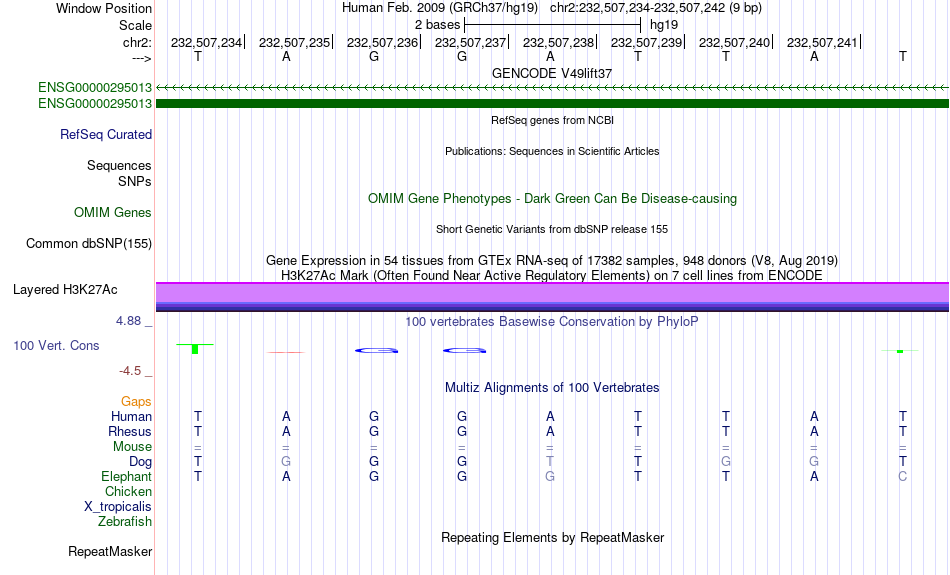The image size is (950, 575).
Task: Click the faded T base in Dog row
Action: coord(550,462)
